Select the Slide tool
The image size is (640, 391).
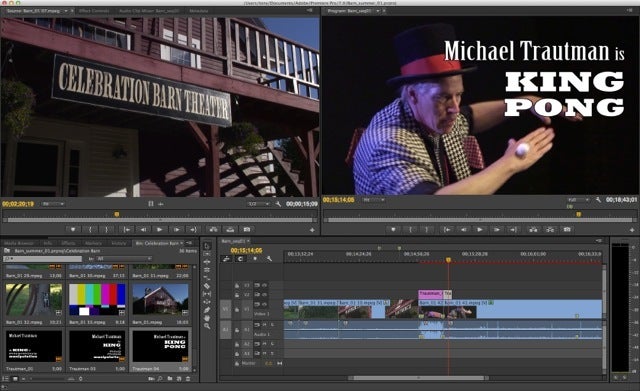click(x=207, y=302)
